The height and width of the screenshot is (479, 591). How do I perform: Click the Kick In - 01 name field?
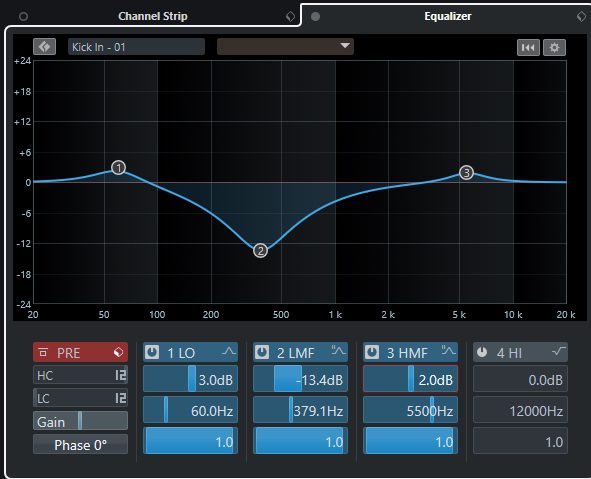[x=136, y=47]
